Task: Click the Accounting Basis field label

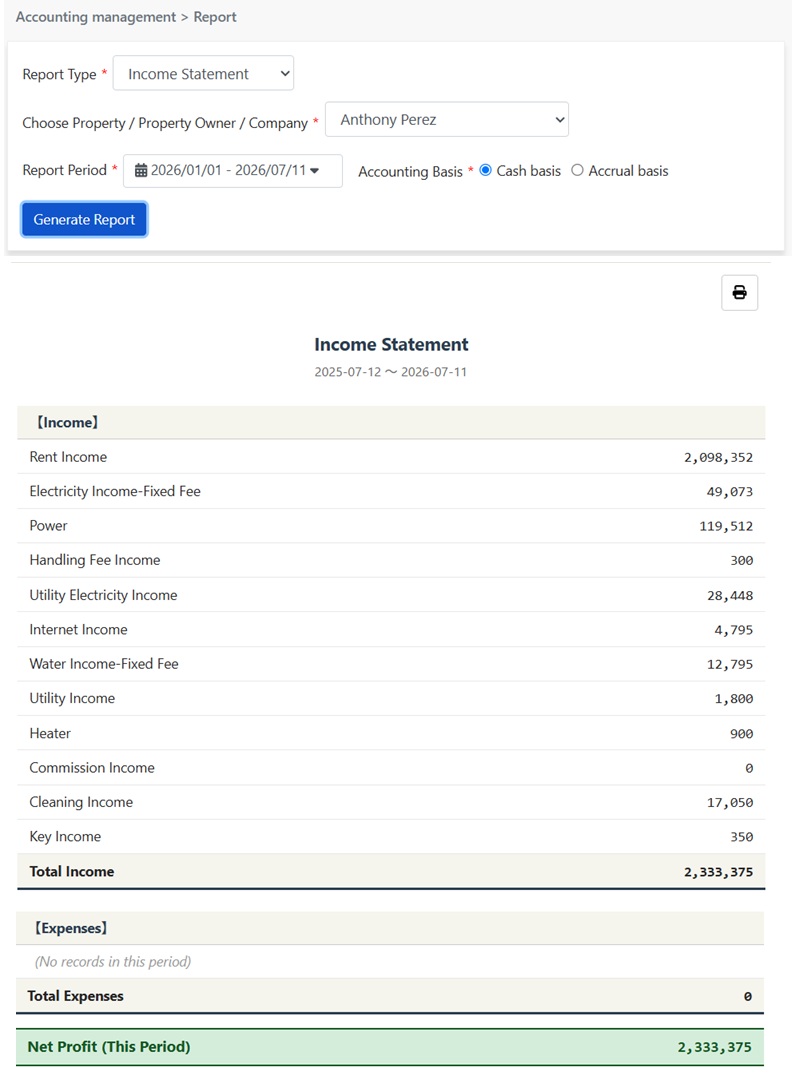Action: pos(410,172)
